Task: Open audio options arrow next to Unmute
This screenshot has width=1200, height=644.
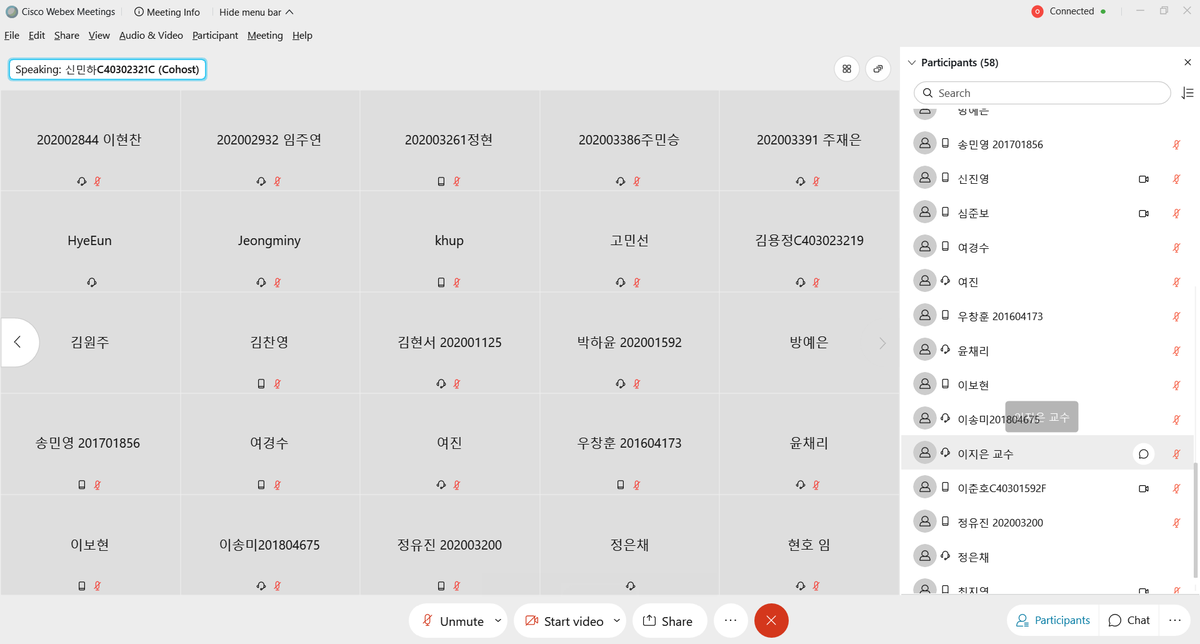Action: tap(497, 621)
